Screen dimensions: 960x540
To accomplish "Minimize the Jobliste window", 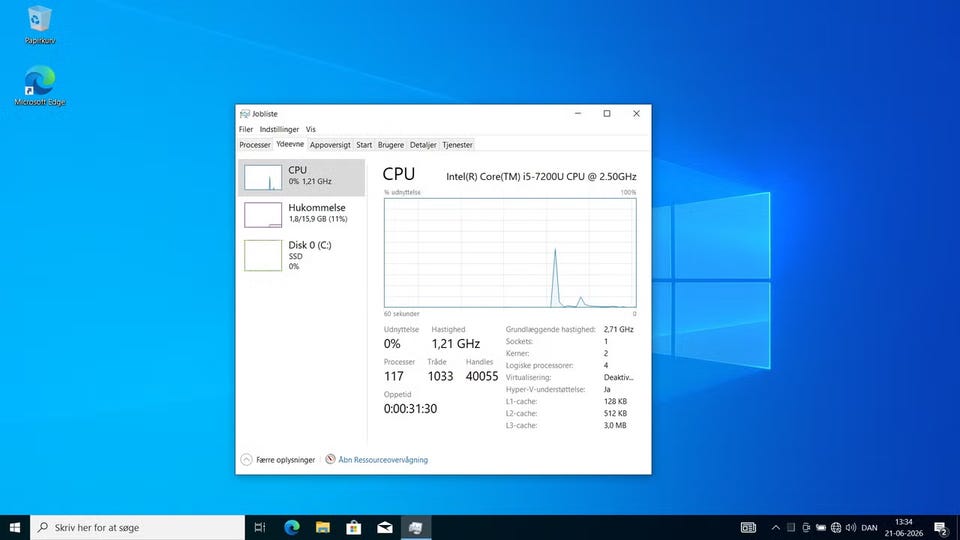I will pos(577,113).
